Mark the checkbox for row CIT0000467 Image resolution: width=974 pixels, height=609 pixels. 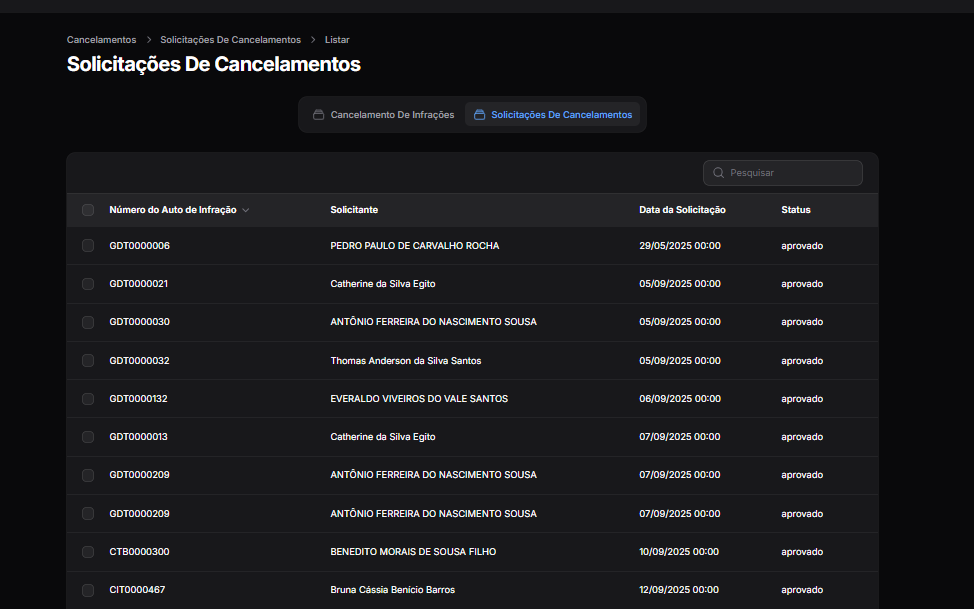[88, 590]
